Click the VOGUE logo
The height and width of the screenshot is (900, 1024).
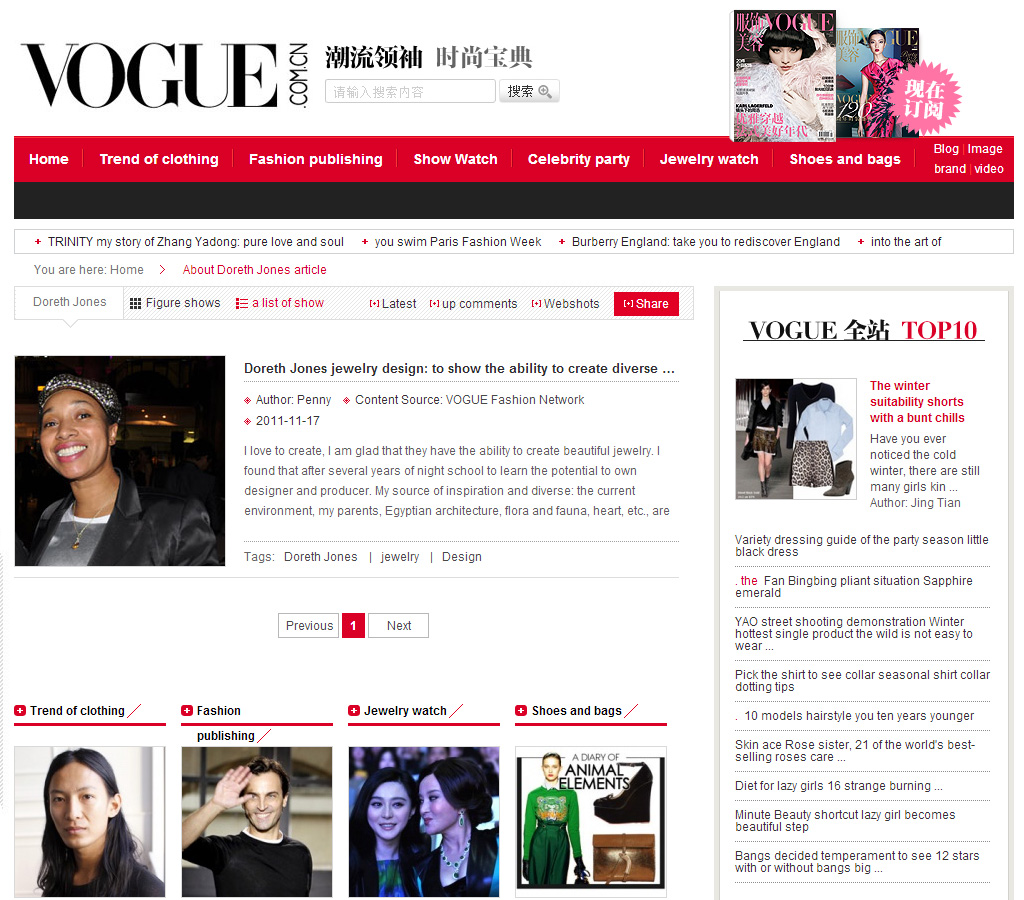click(165, 75)
